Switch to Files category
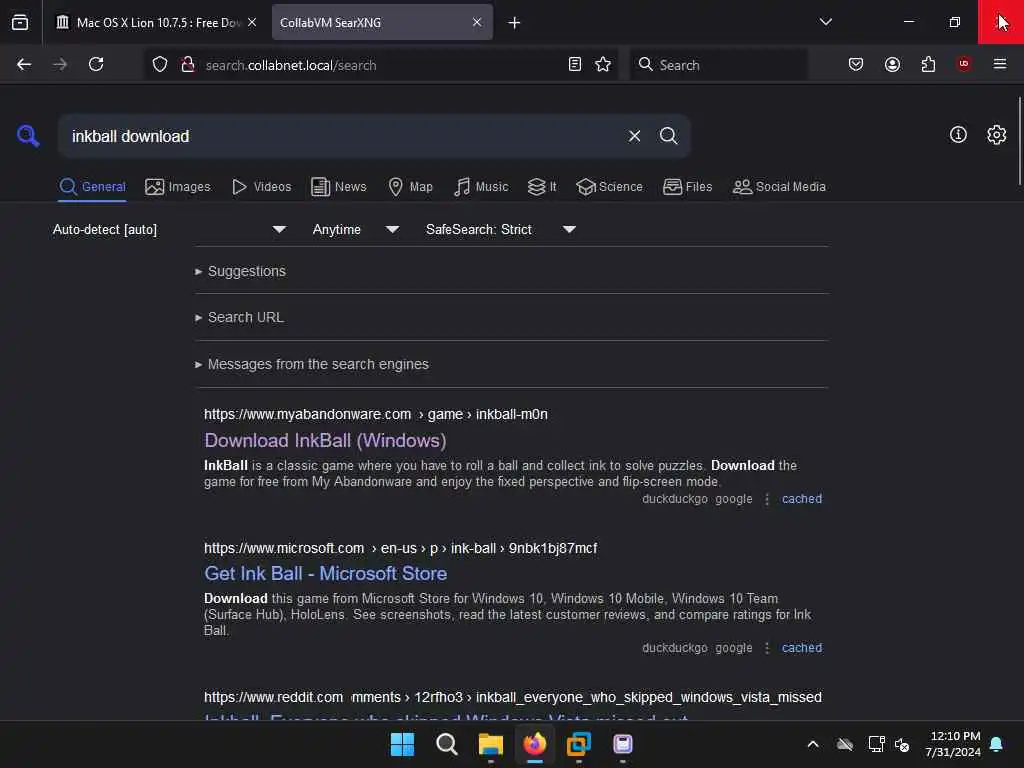The height and width of the screenshot is (768, 1024). 687,187
